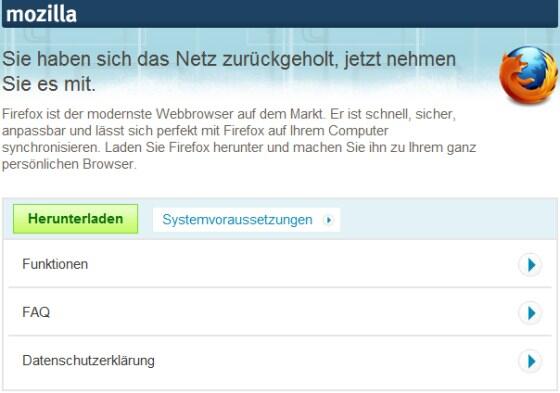Viewport: 560px width, 393px height.
Task: Select the Funktionen list entry
Action: click(280, 264)
